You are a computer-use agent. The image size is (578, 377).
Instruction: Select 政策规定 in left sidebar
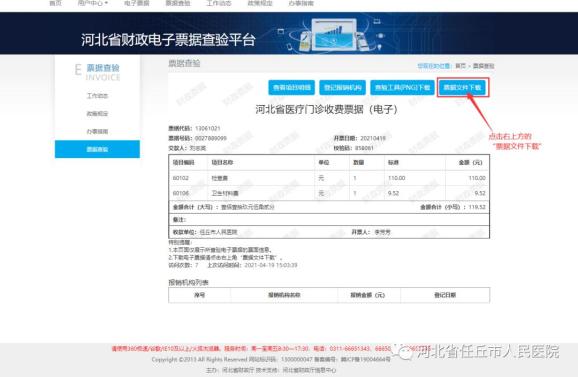click(97, 114)
